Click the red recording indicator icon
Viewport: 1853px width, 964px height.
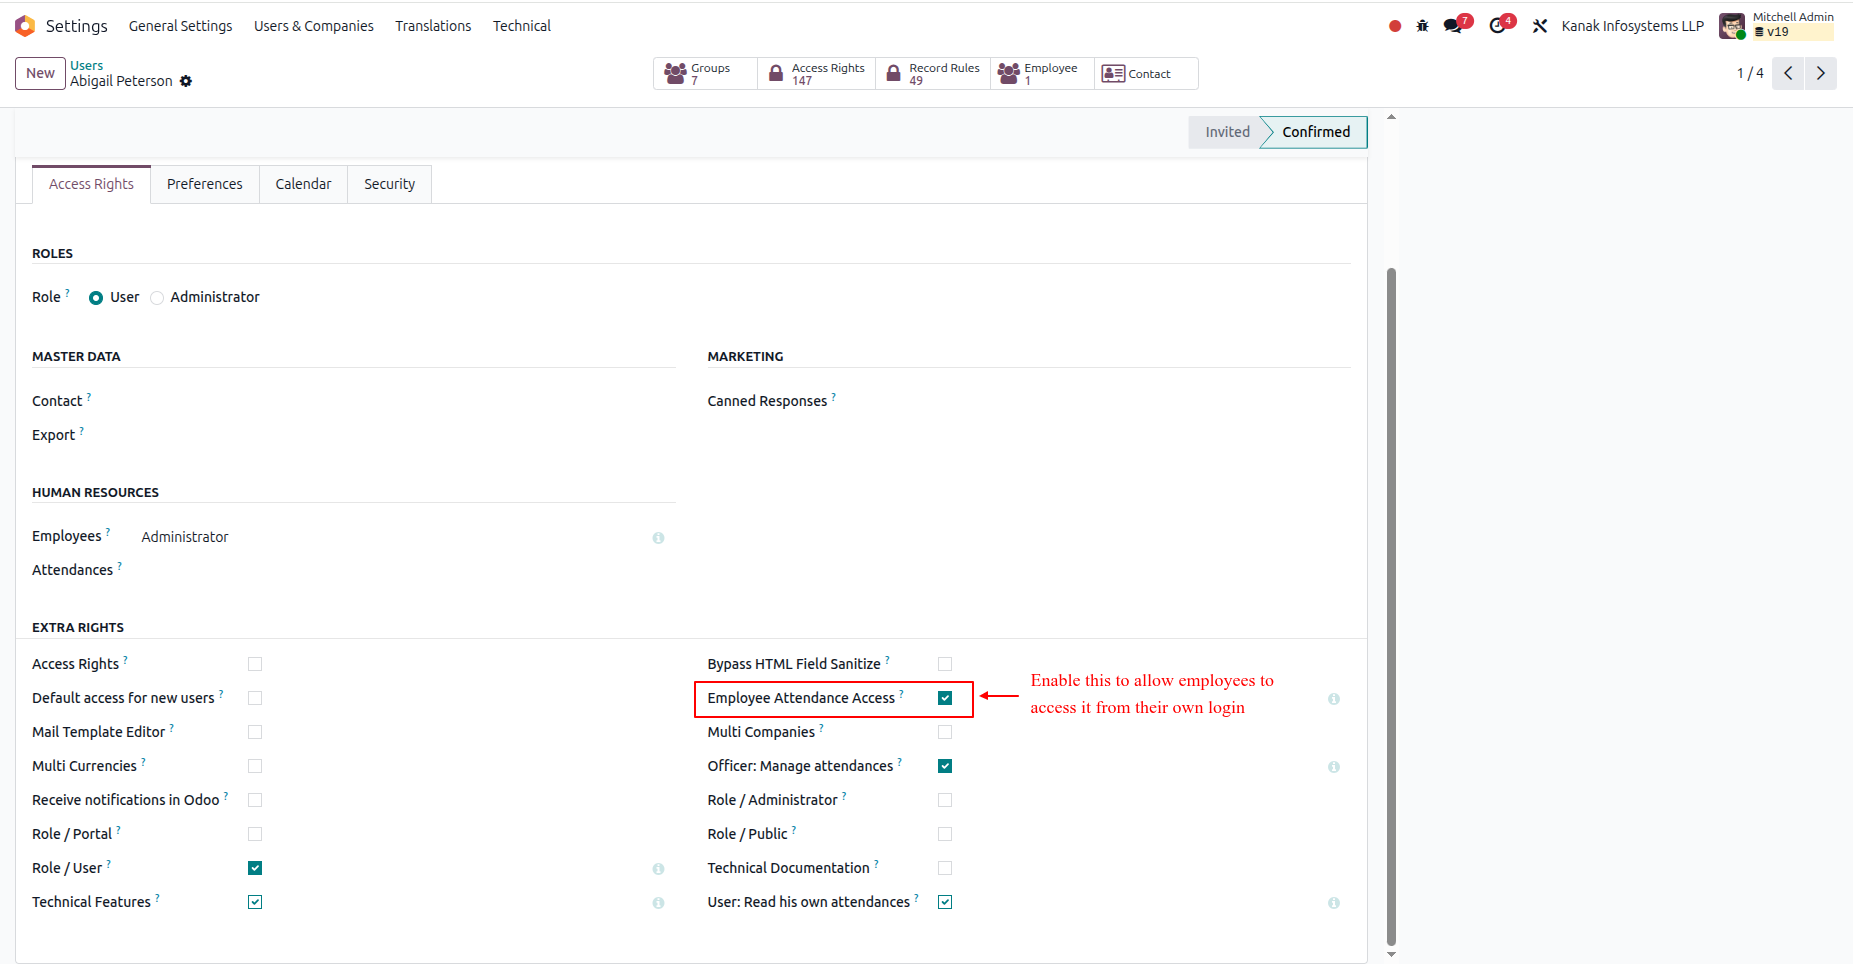pyautogui.click(x=1395, y=26)
